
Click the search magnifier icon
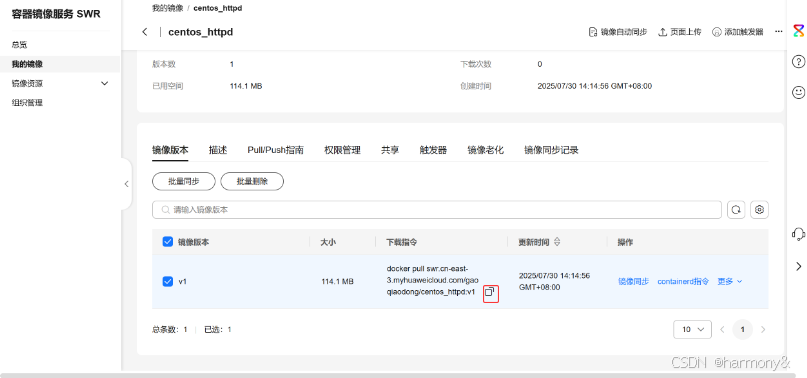coord(165,210)
